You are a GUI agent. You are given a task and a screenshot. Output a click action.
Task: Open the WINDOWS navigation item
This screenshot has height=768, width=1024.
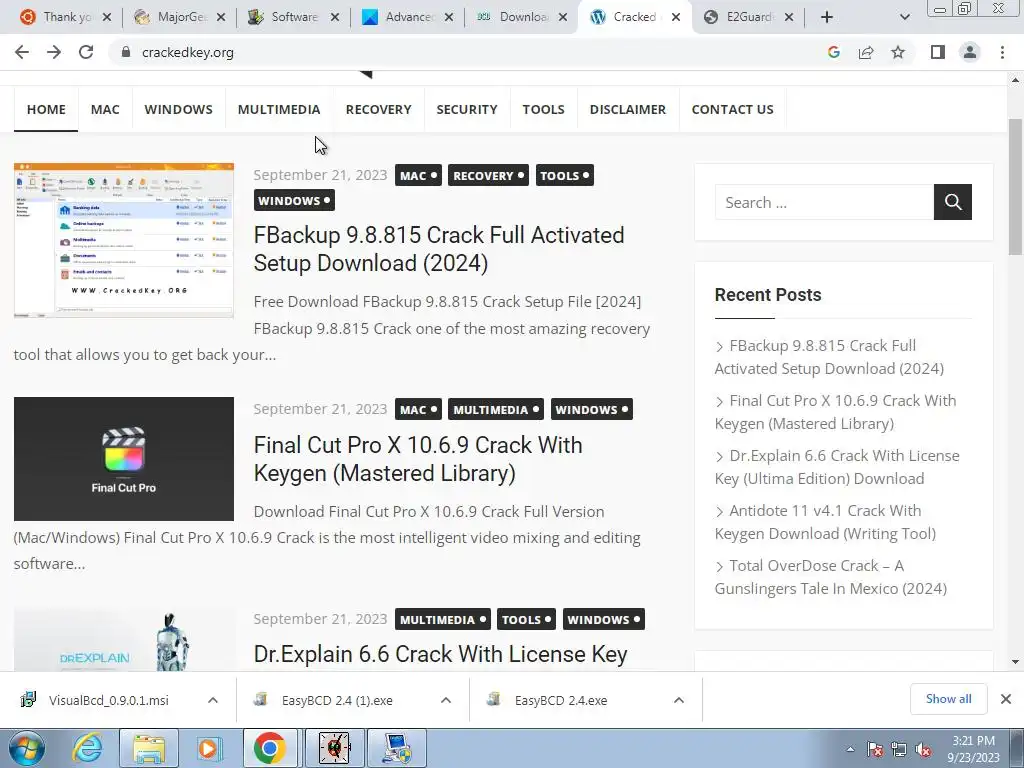(x=178, y=109)
